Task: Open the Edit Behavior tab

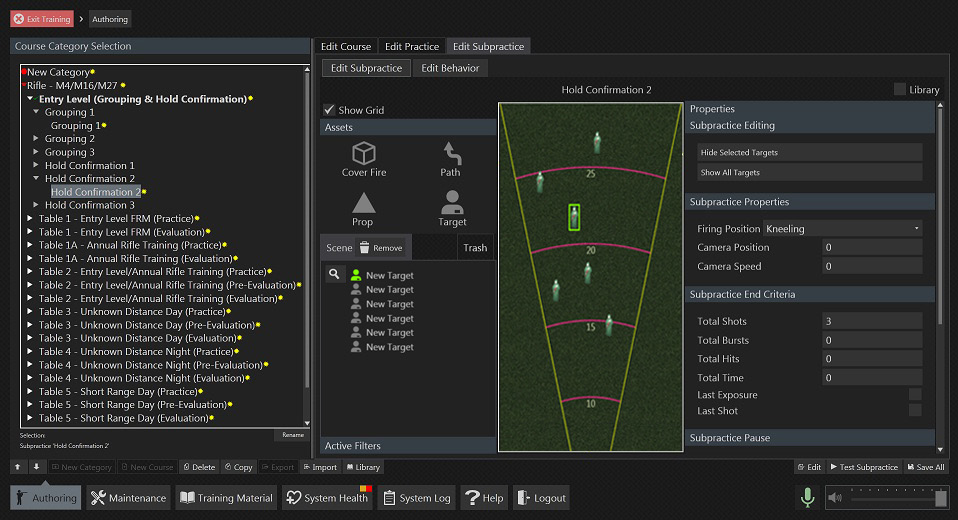Action: tap(450, 68)
